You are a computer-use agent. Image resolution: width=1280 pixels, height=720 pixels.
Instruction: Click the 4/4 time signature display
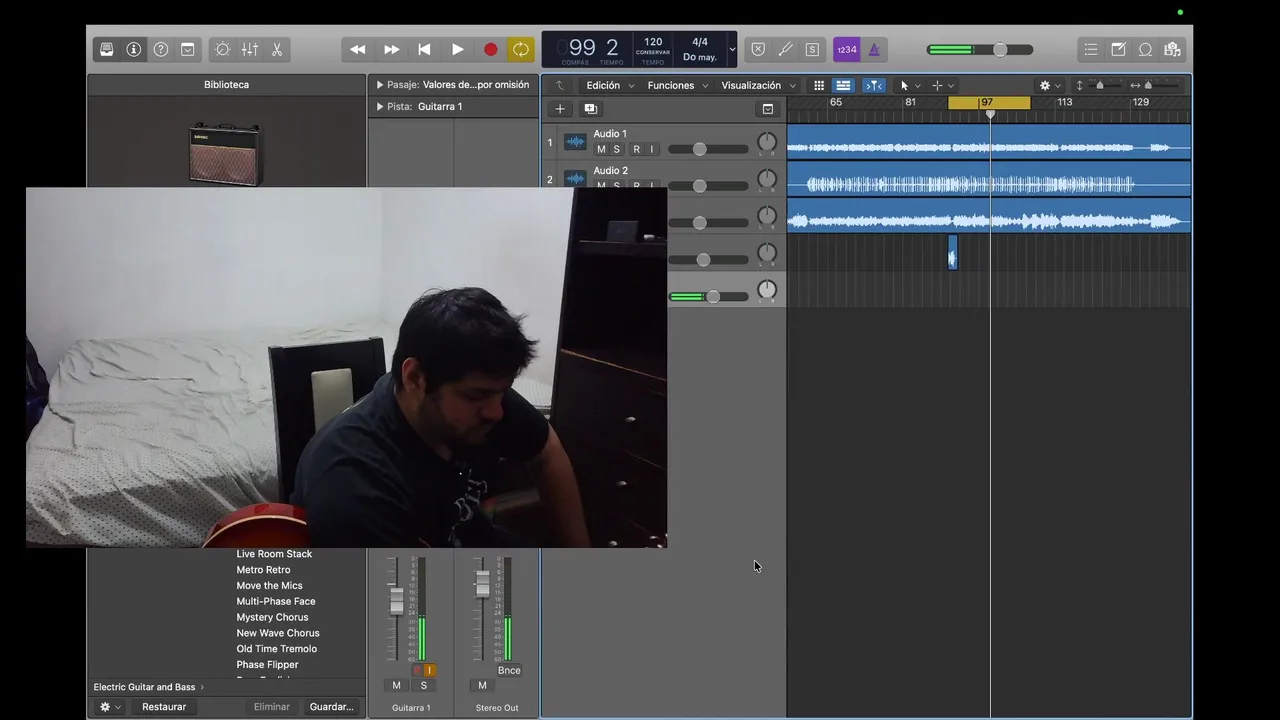[x=700, y=42]
